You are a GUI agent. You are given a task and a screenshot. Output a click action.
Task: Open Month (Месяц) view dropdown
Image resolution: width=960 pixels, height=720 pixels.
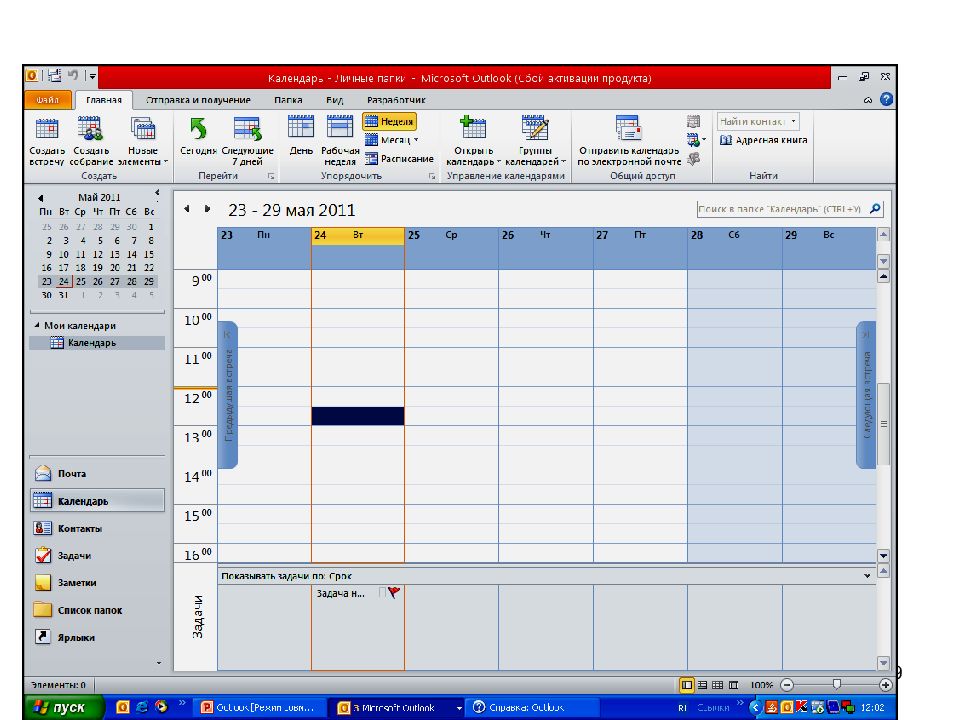pos(392,140)
